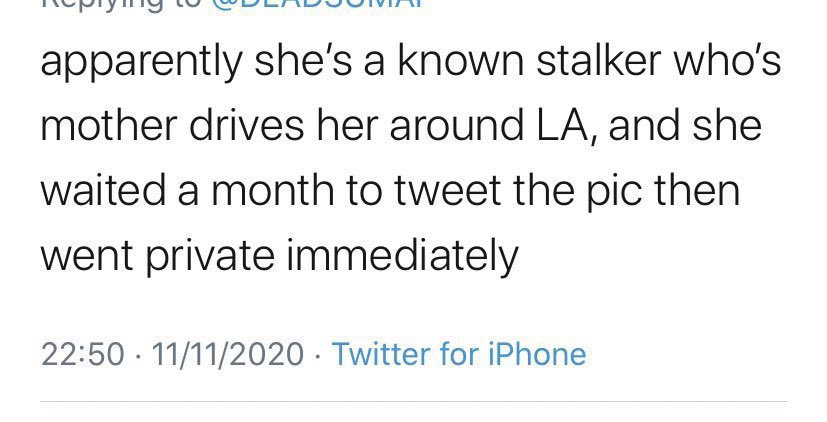Click the word 'known' in the first line
Viewport: 827px width, 422px height.
[x=460, y=60]
